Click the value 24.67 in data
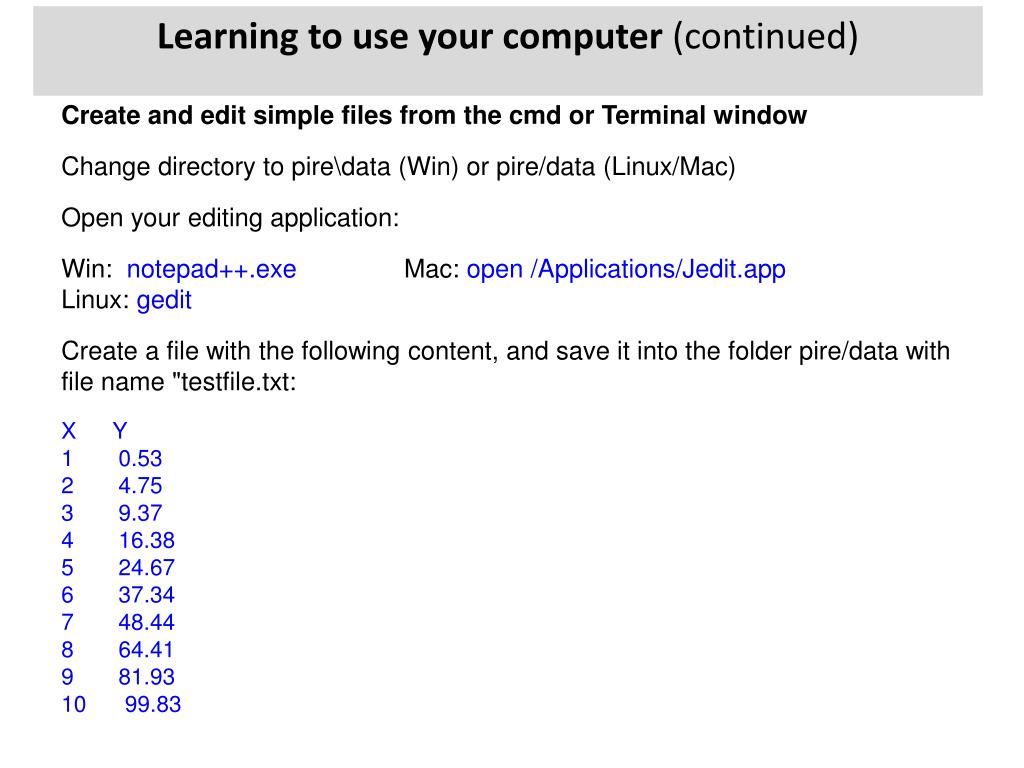1024x768 pixels. click(146, 568)
